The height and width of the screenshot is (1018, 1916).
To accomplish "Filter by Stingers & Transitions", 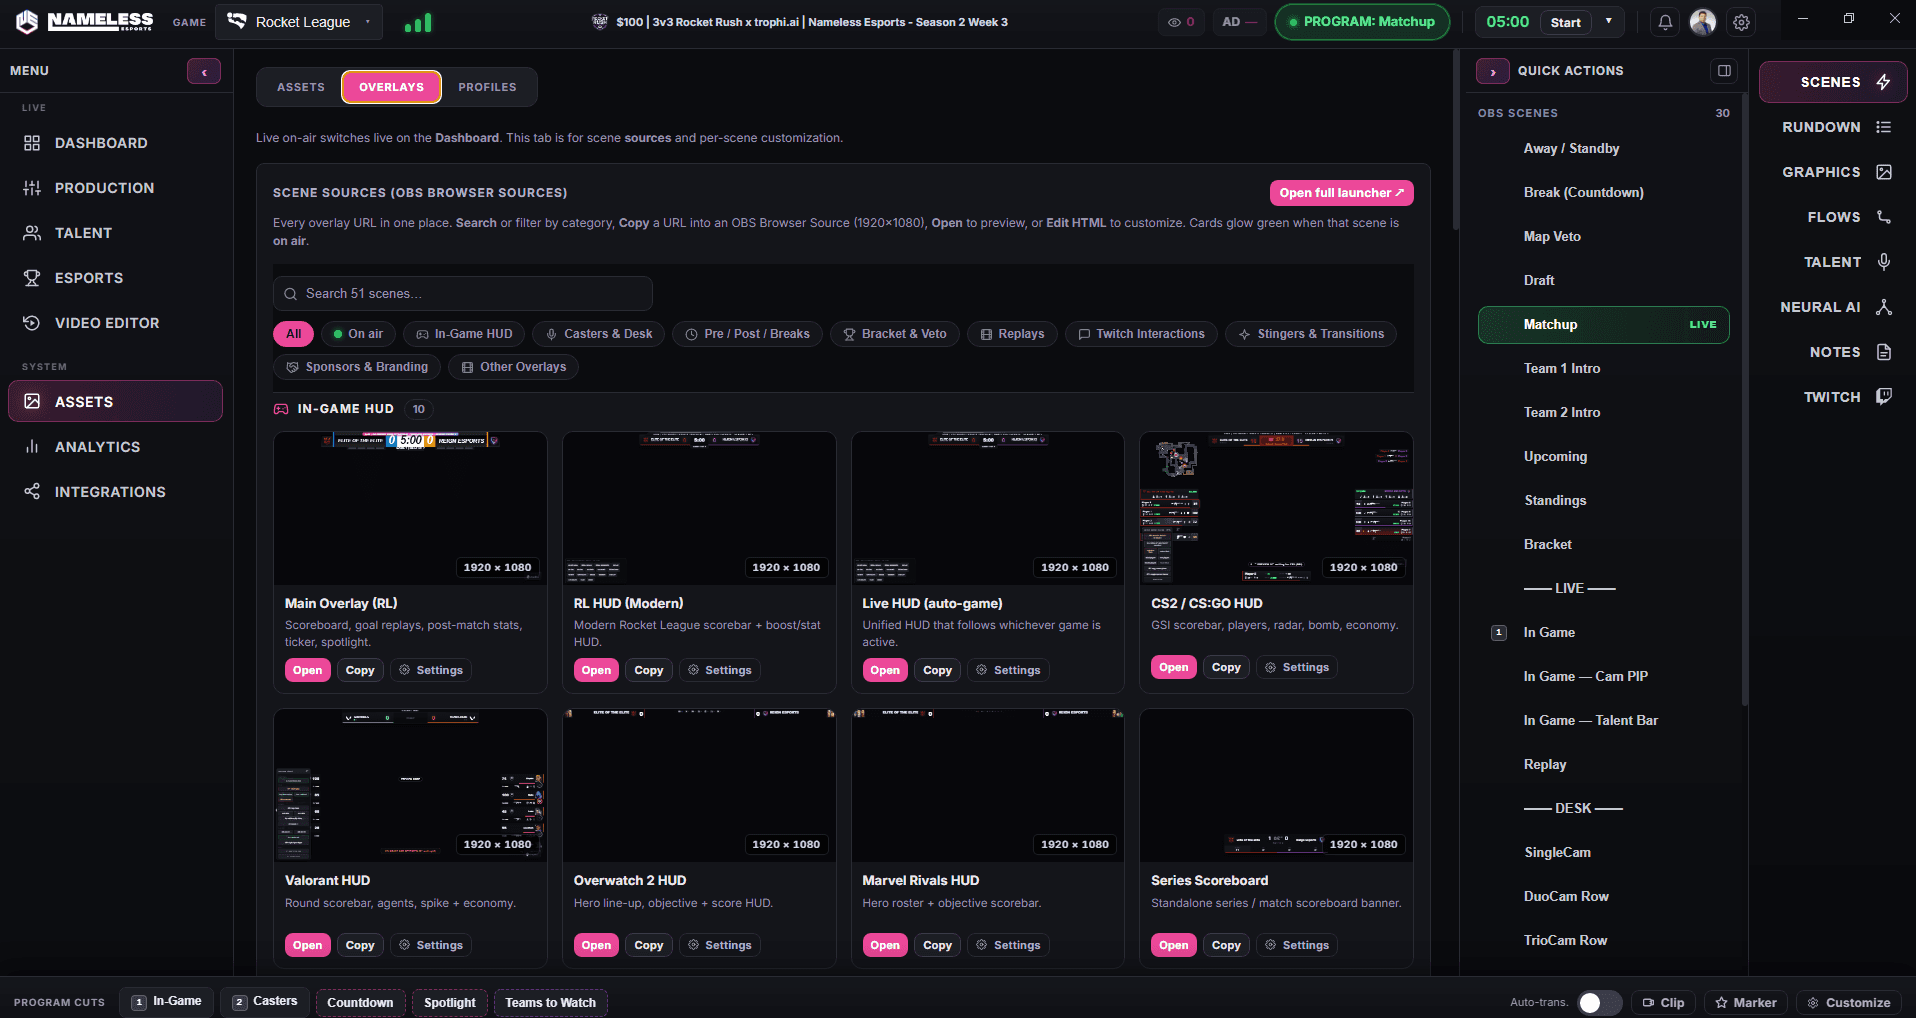I will pos(1311,334).
